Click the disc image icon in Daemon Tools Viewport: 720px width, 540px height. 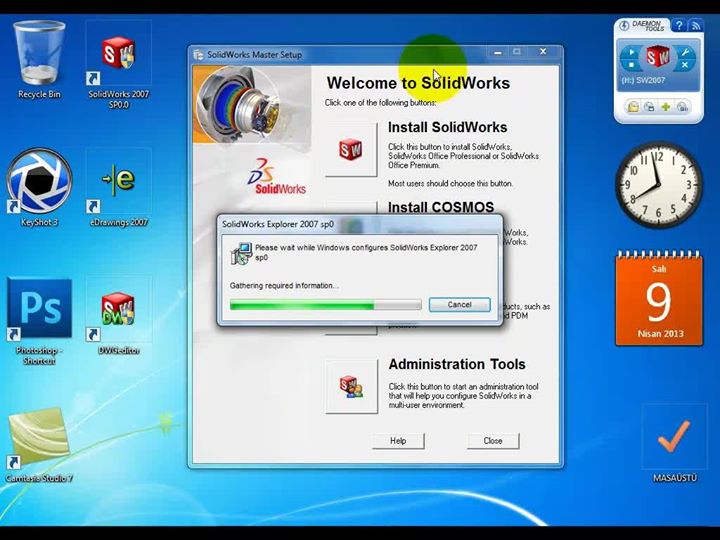coord(649,107)
